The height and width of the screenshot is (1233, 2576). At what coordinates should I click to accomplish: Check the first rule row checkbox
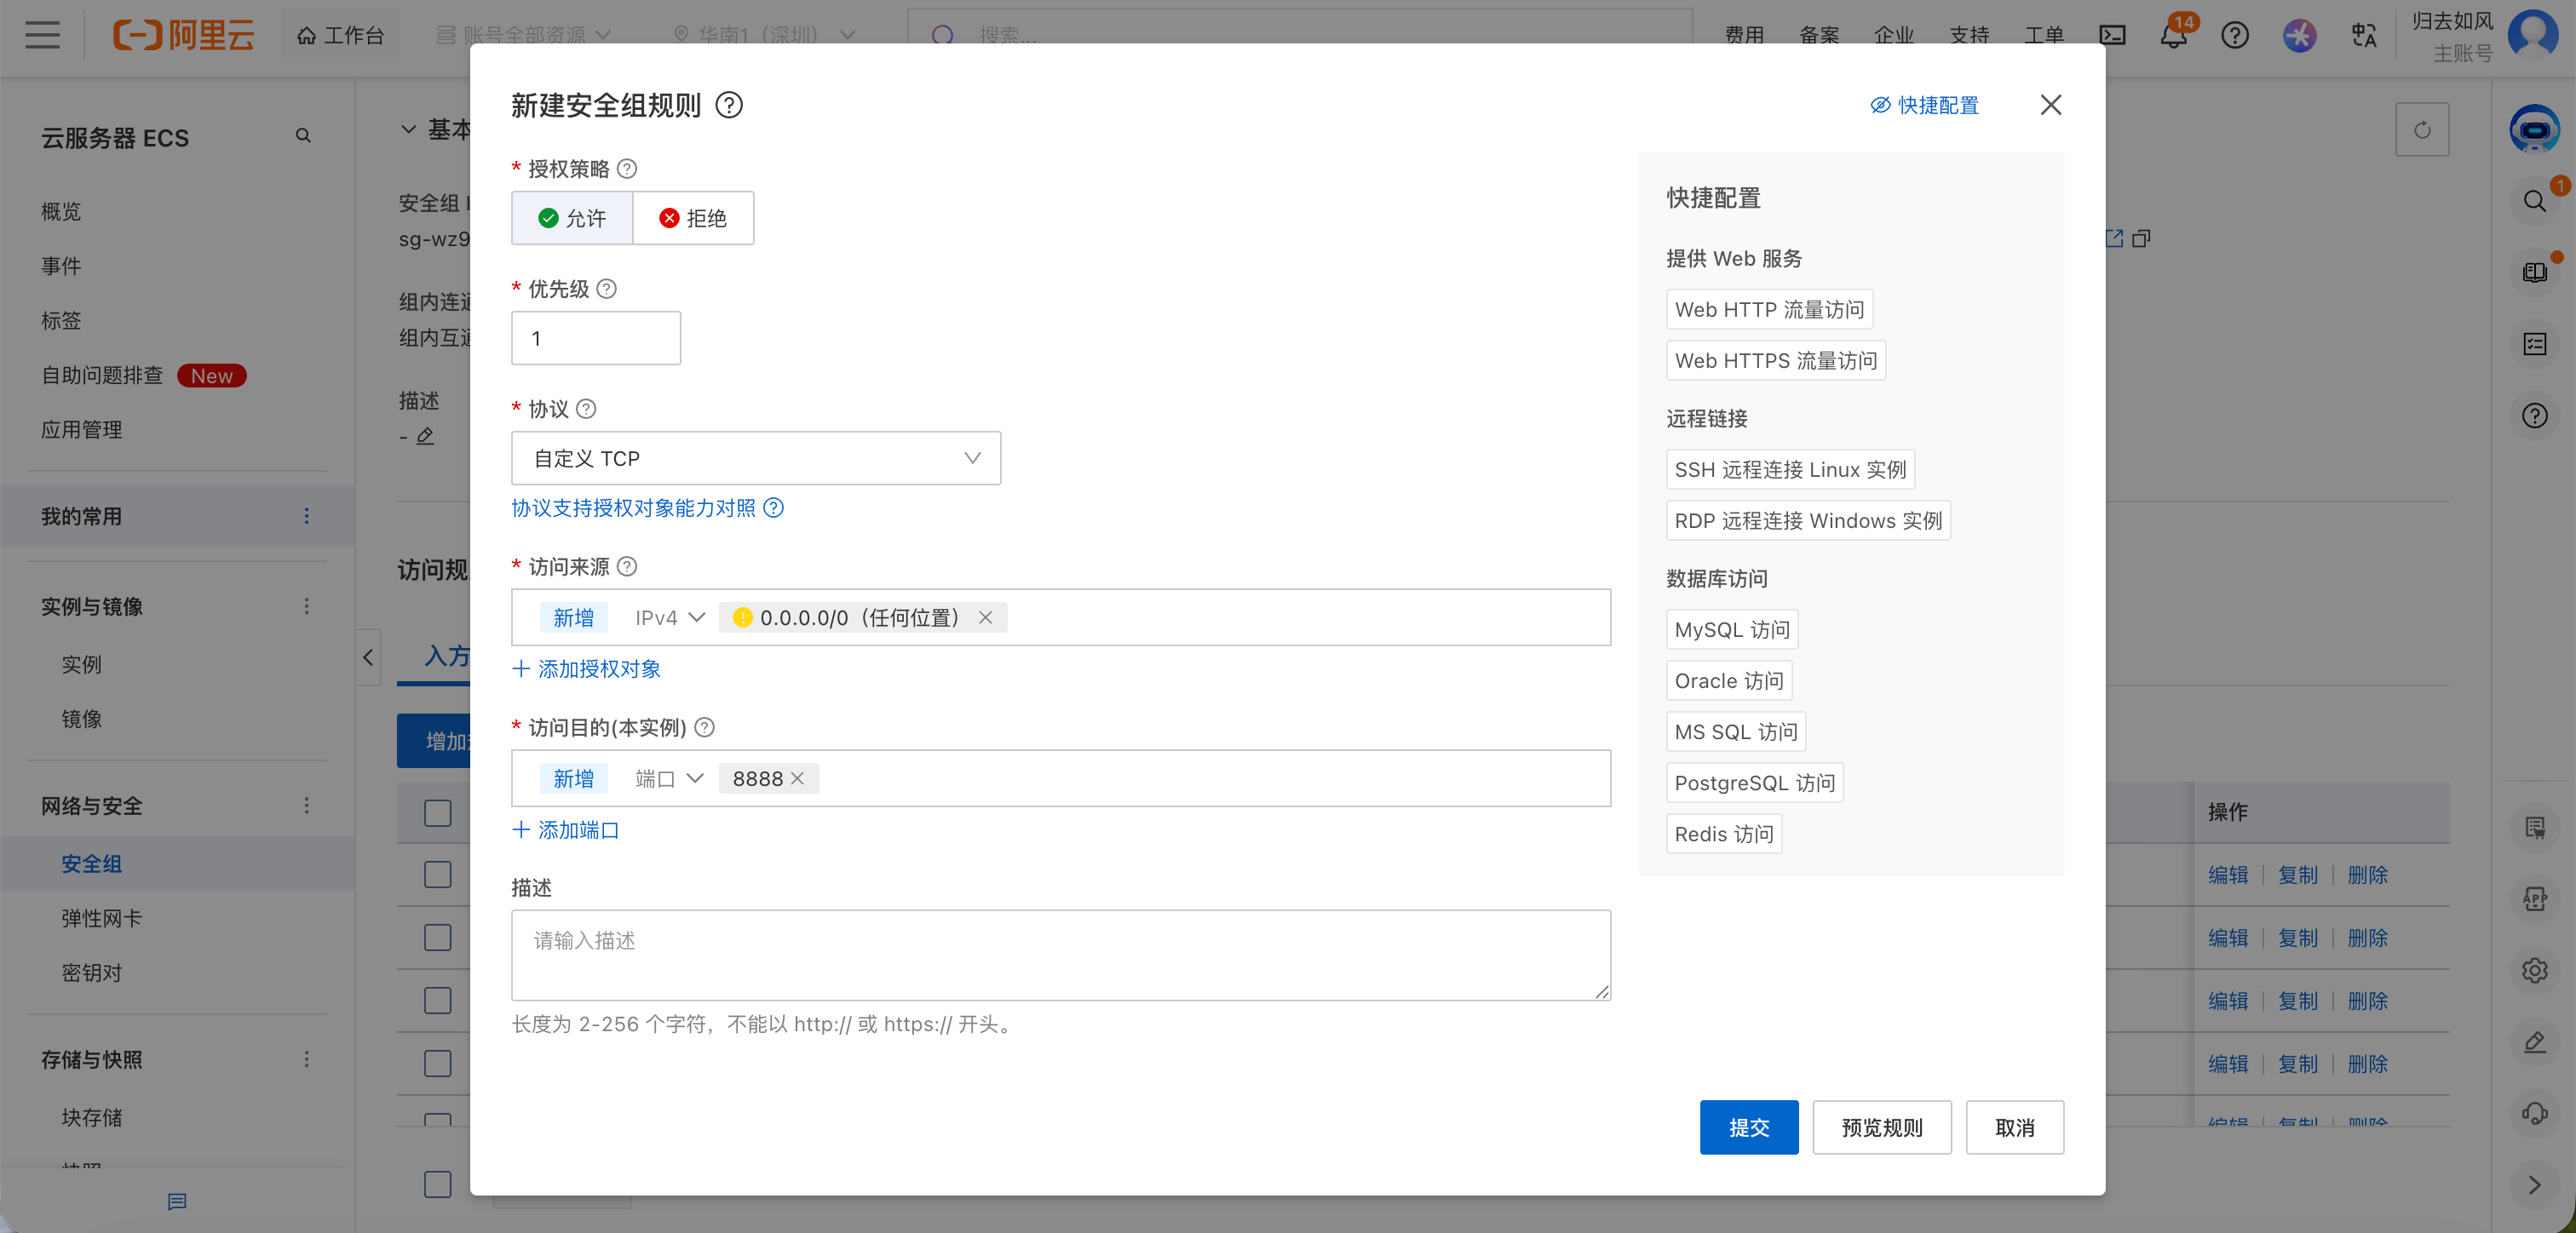[437, 875]
